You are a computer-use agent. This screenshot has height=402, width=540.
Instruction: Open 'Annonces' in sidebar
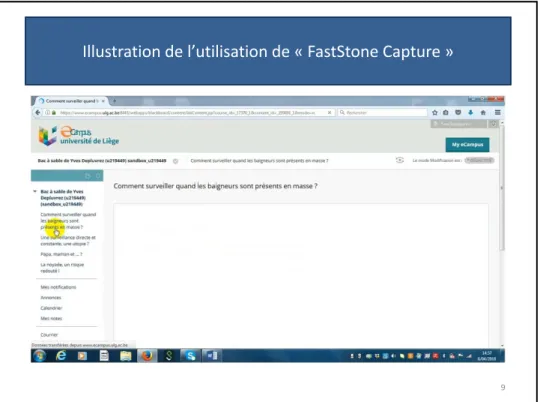51,298
